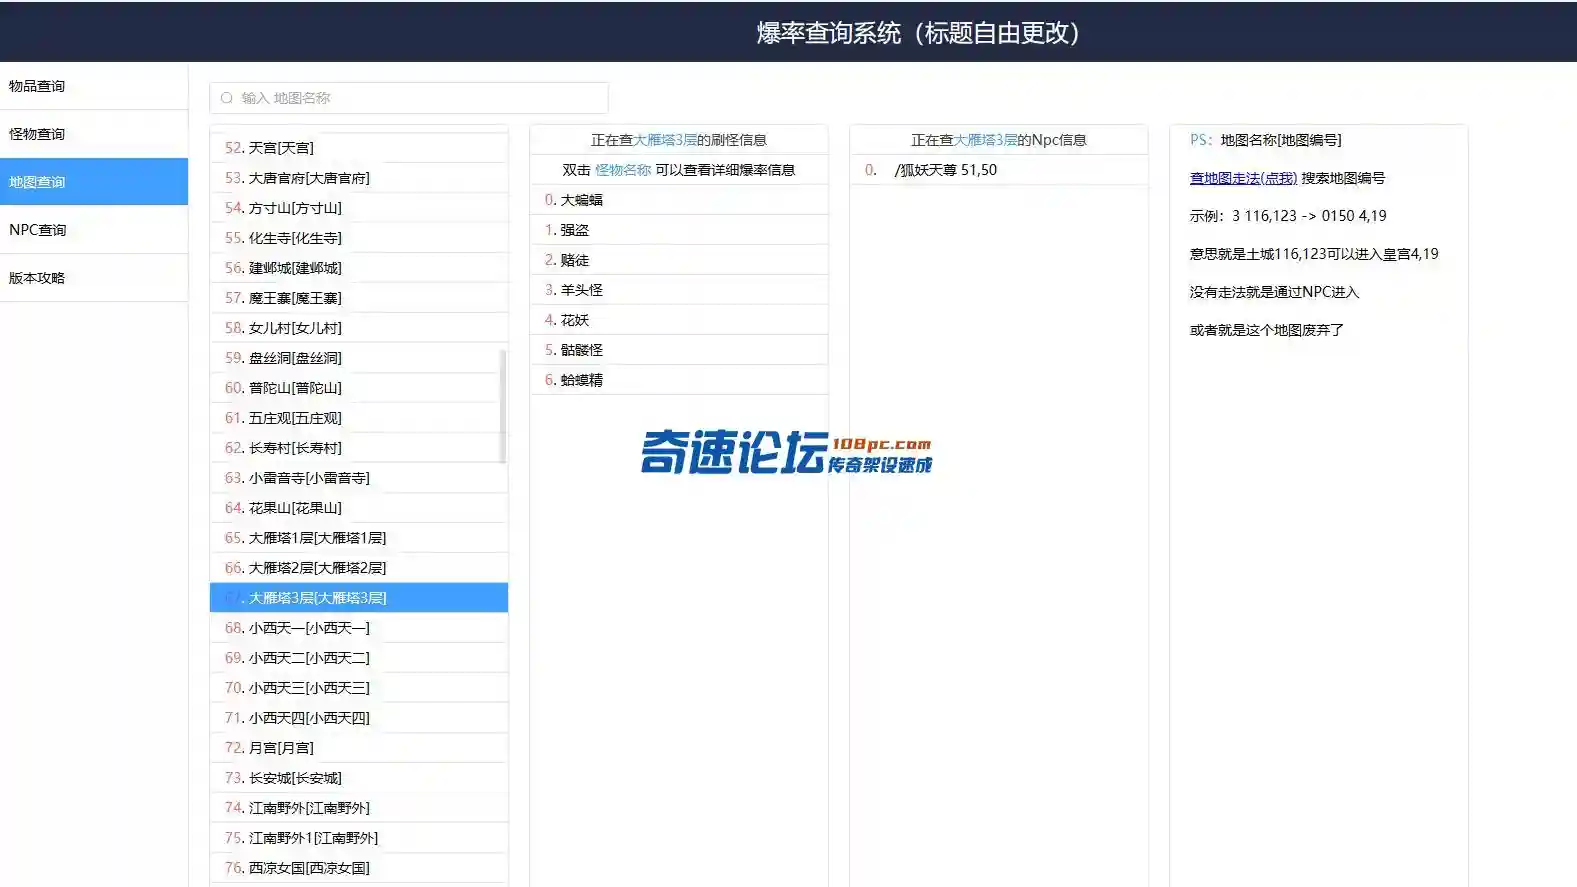The width and height of the screenshot is (1577, 887).
Task: Select map row 55. 化生寺
Action: coord(359,238)
